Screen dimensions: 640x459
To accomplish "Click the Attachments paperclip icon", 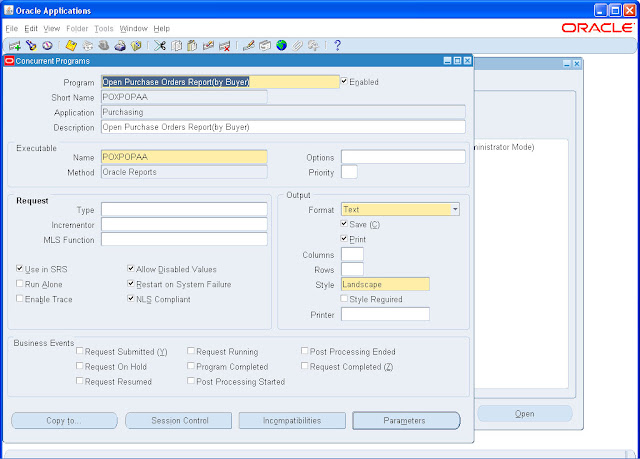I will pos(298,46).
